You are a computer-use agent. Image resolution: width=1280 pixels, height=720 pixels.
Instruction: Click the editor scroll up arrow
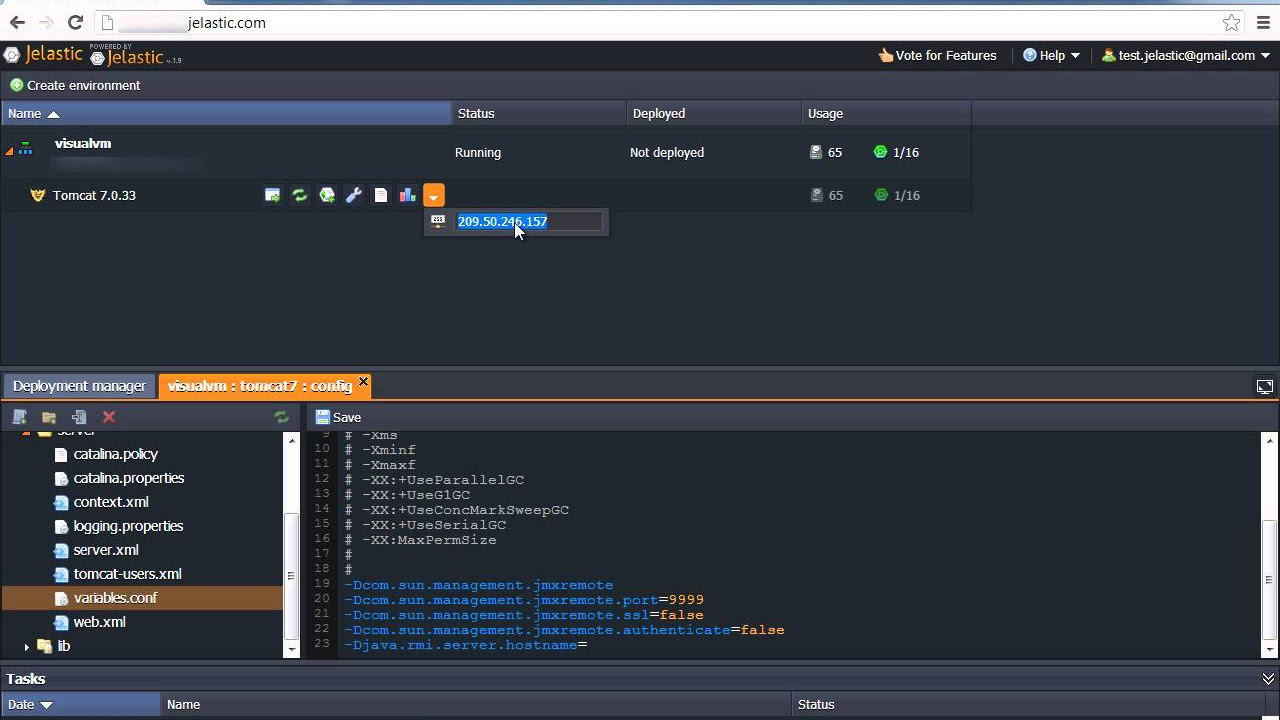click(1271, 440)
